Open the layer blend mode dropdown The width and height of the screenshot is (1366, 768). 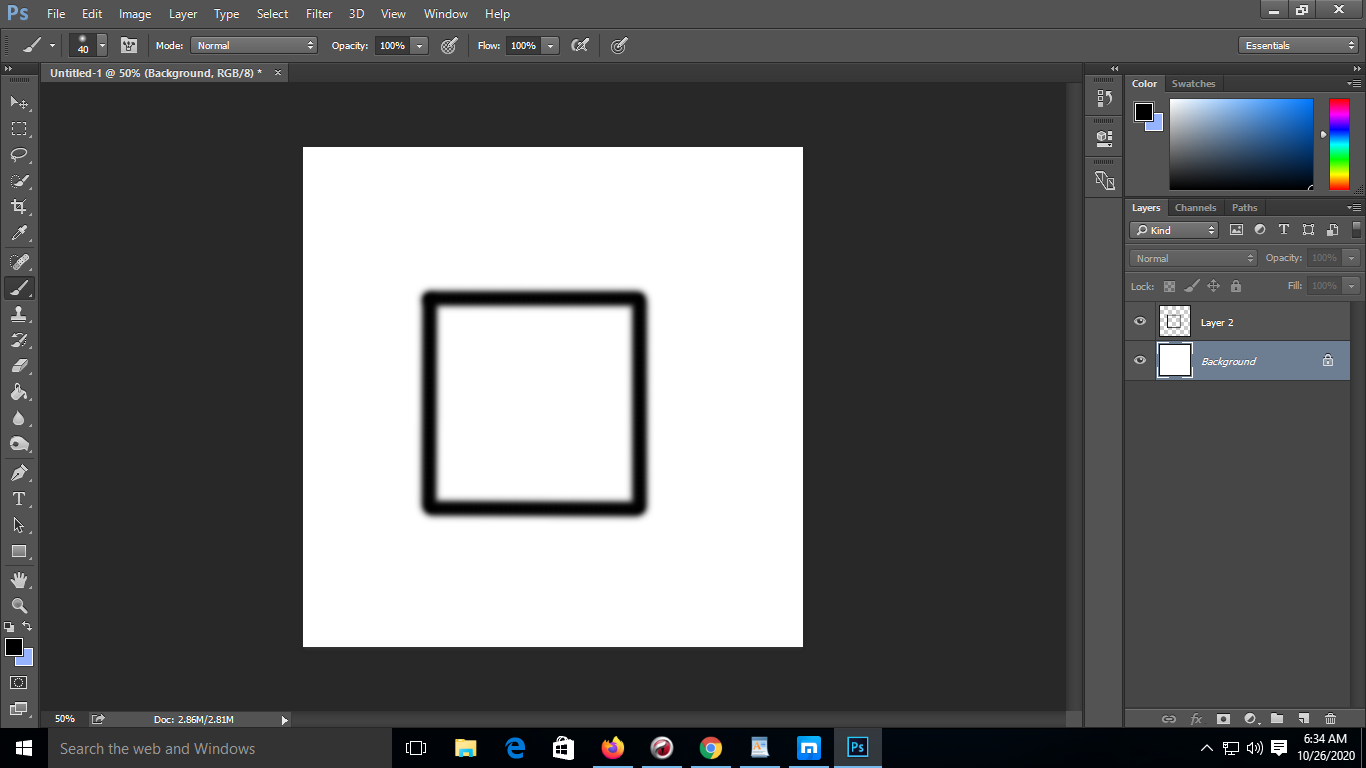(1193, 258)
